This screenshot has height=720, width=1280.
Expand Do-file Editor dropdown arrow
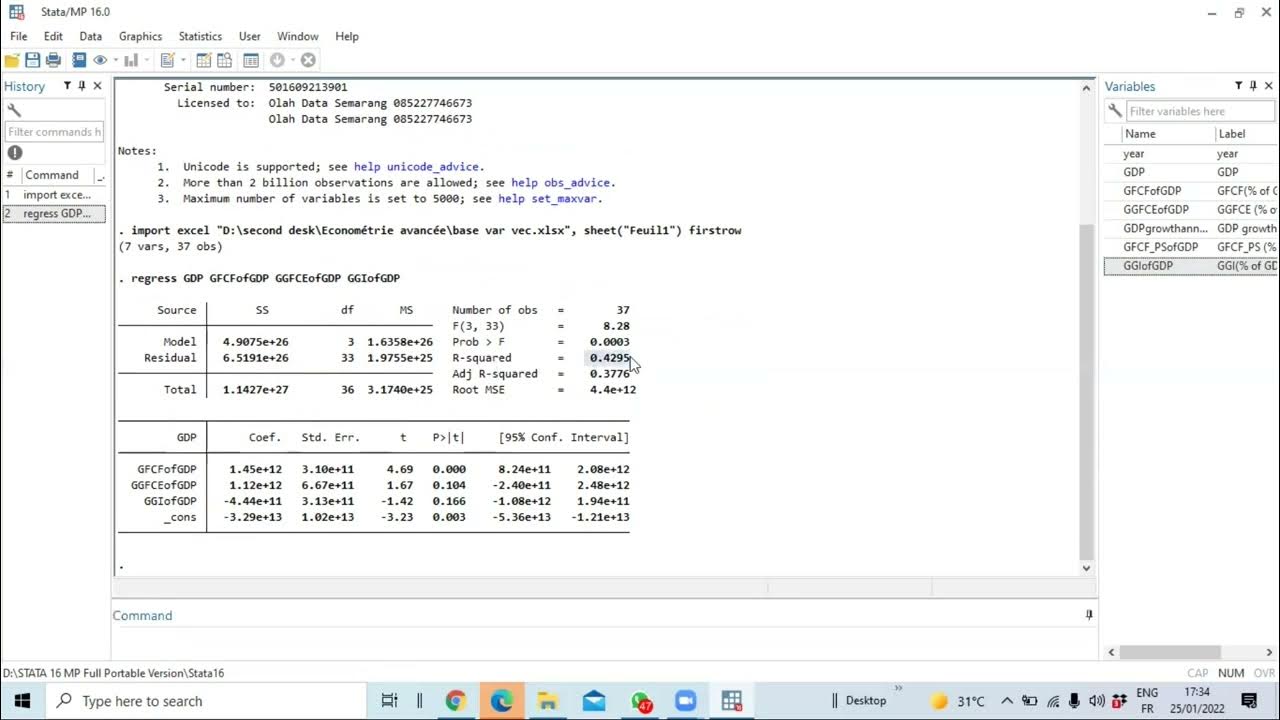click(x=183, y=60)
